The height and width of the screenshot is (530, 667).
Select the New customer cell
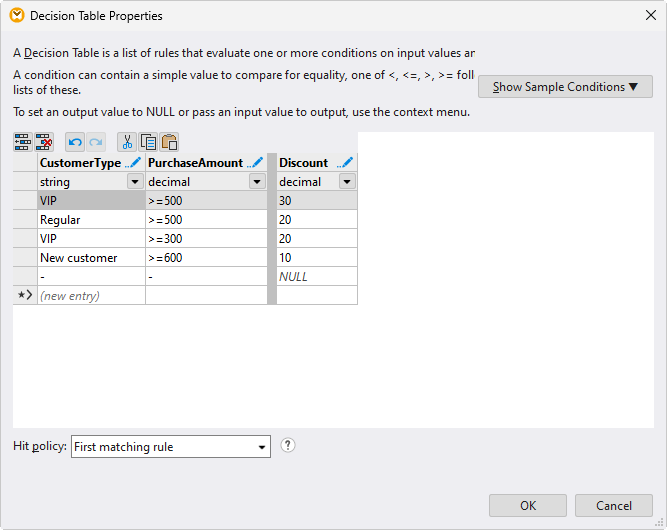coord(90,258)
